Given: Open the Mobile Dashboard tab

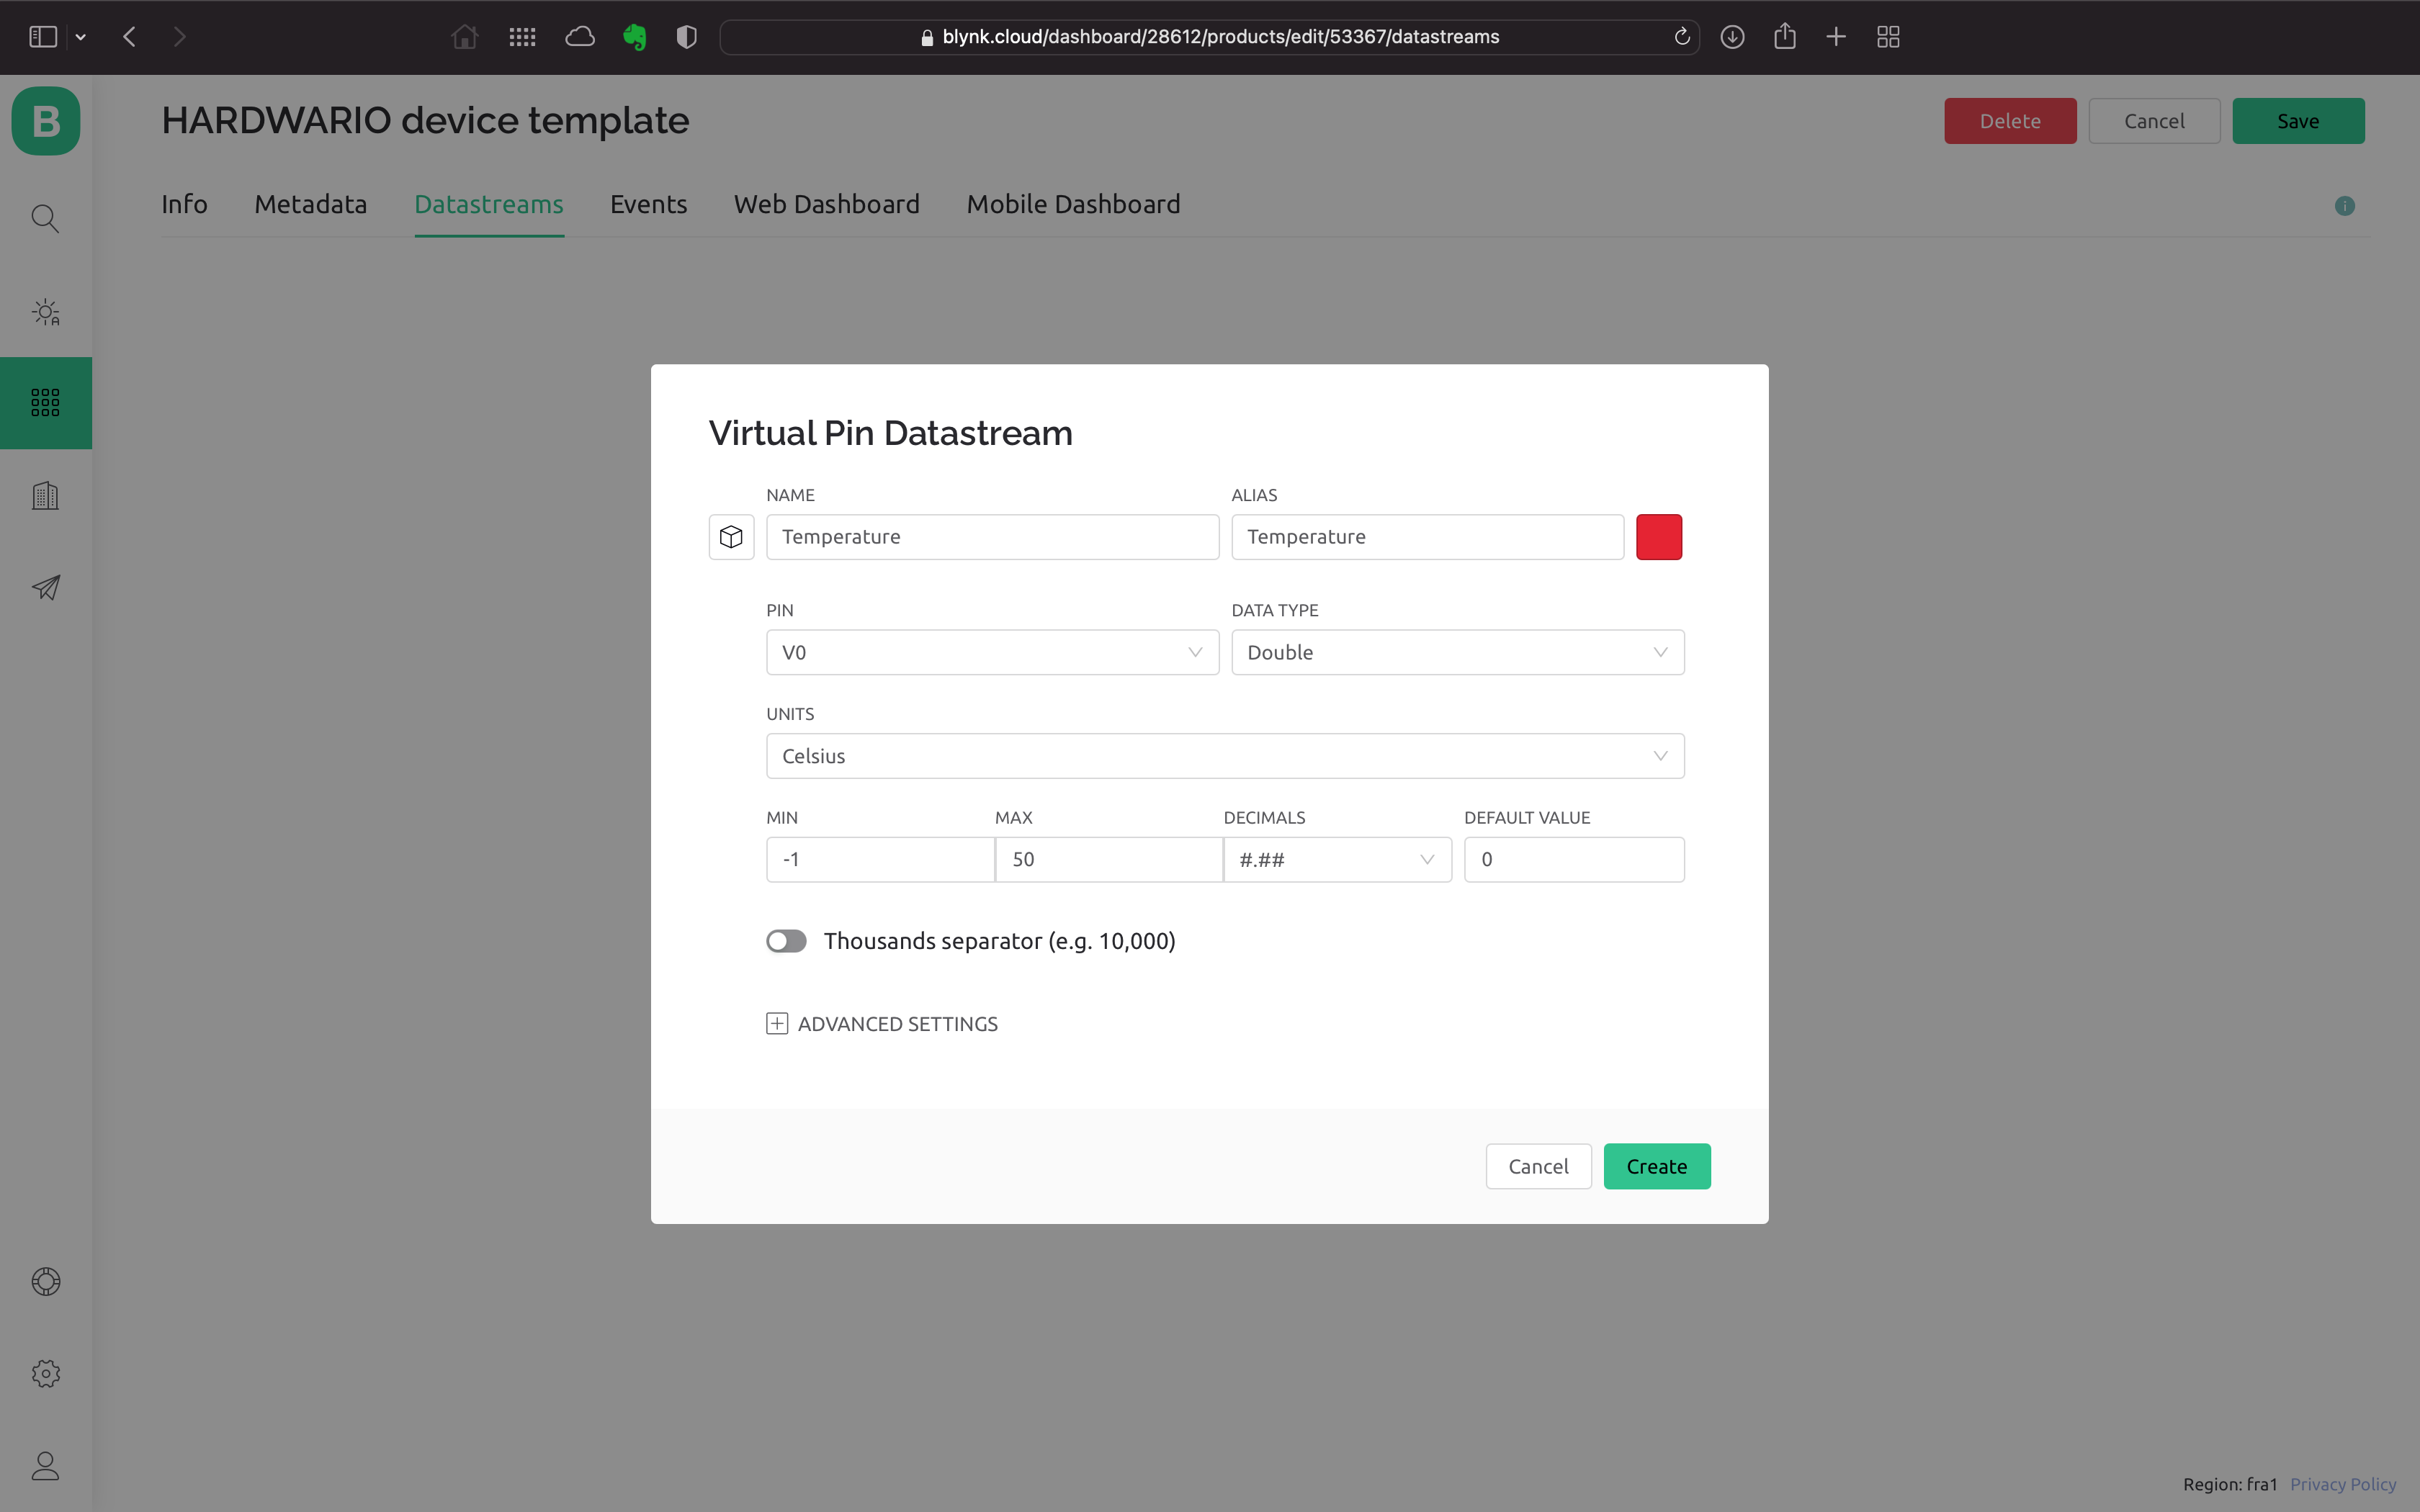Looking at the screenshot, I should pos(1073,204).
